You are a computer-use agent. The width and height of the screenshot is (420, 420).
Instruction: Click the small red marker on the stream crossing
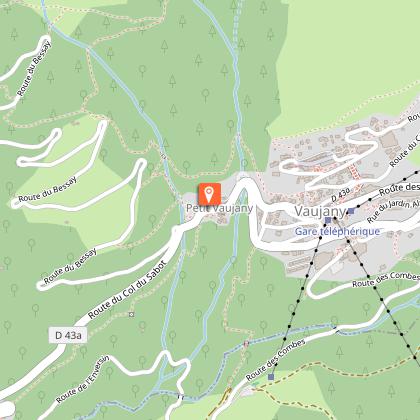246,344
